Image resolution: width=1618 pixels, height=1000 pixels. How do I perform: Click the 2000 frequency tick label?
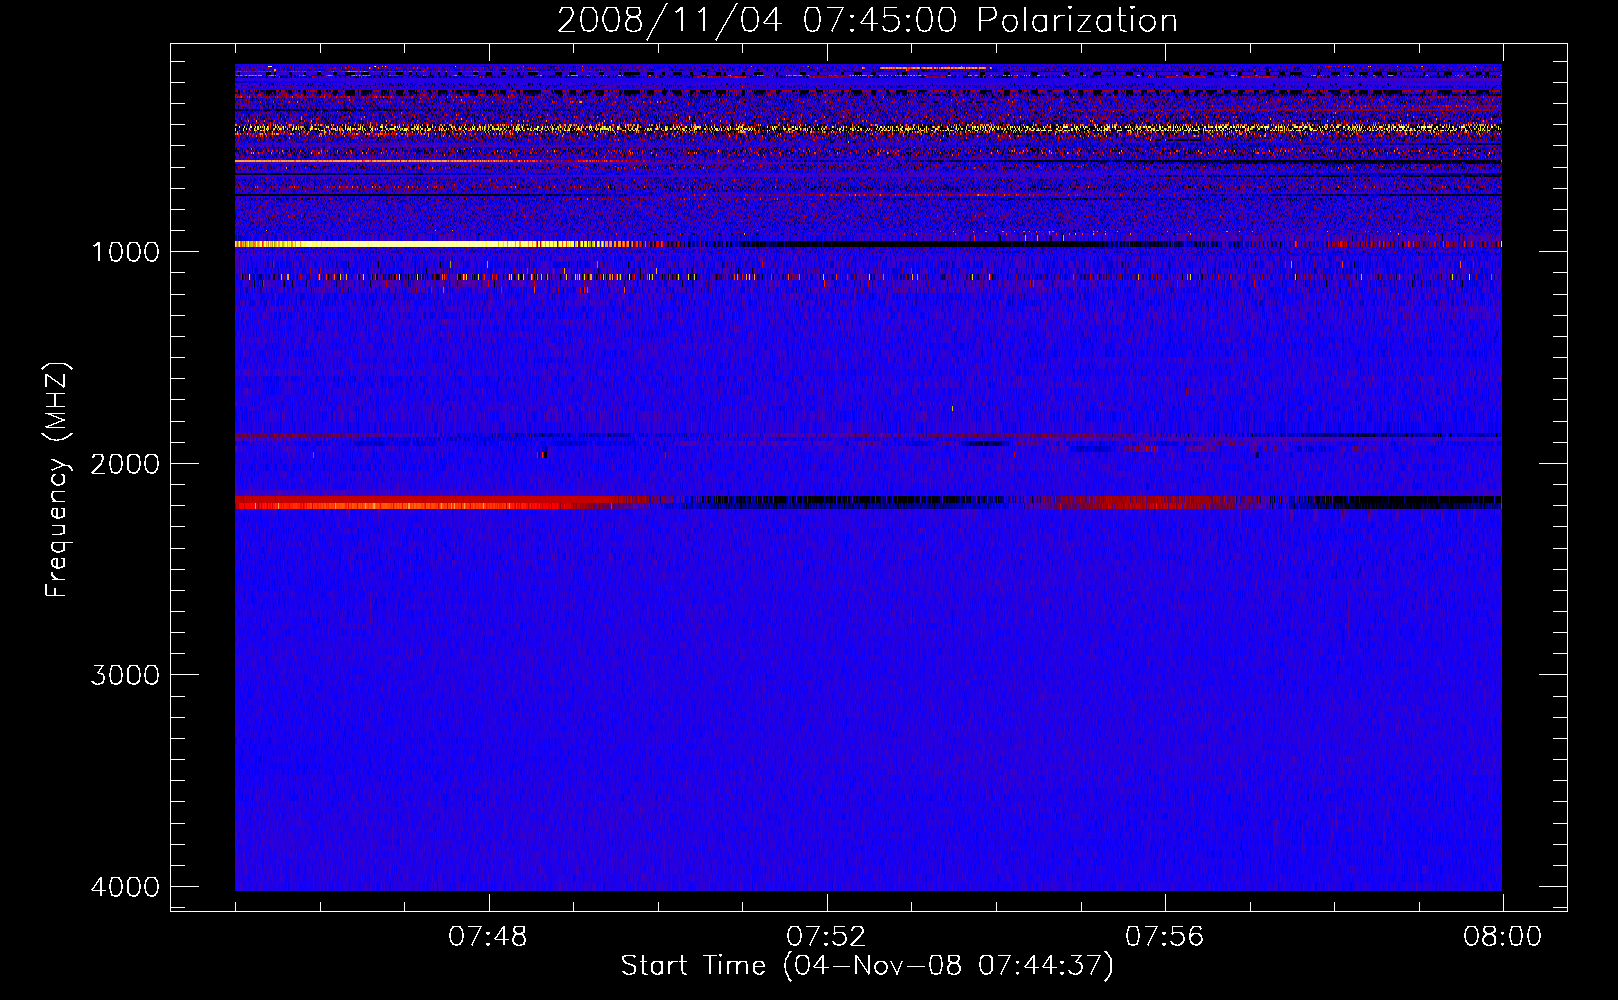(x=125, y=464)
